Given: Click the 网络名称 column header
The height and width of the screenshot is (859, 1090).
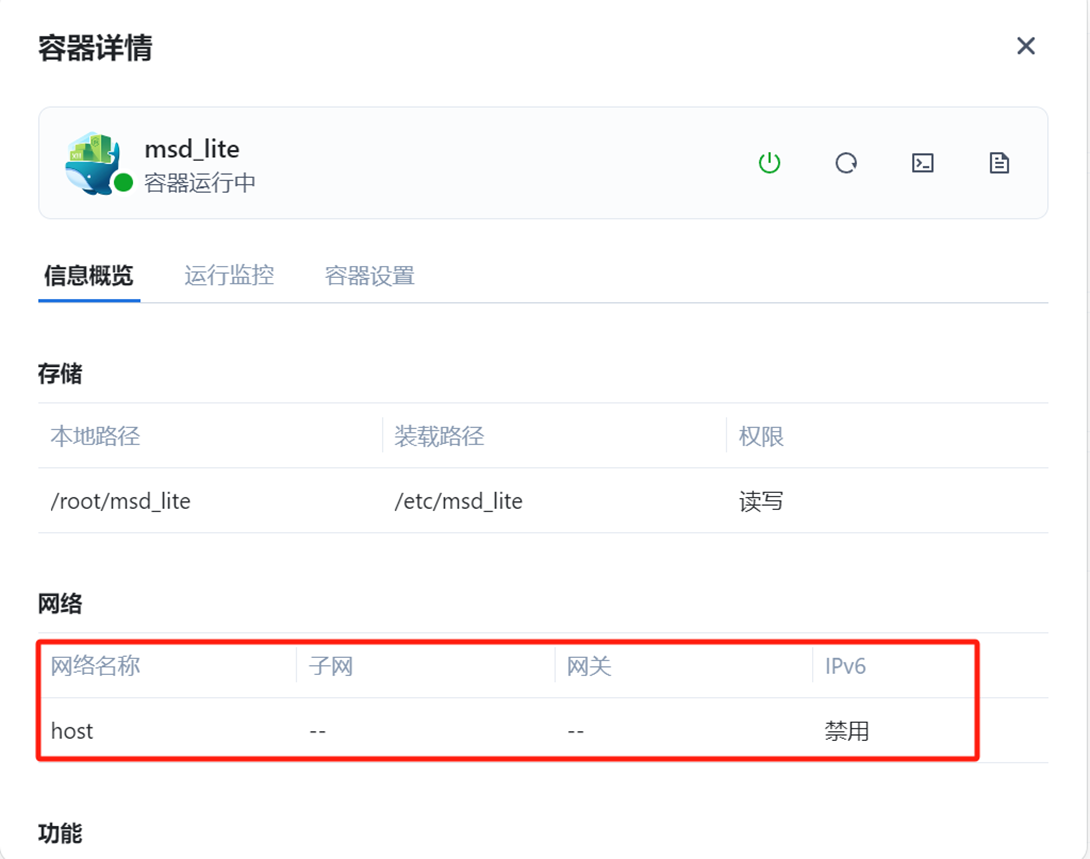Looking at the screenshot, I should 95,666.
